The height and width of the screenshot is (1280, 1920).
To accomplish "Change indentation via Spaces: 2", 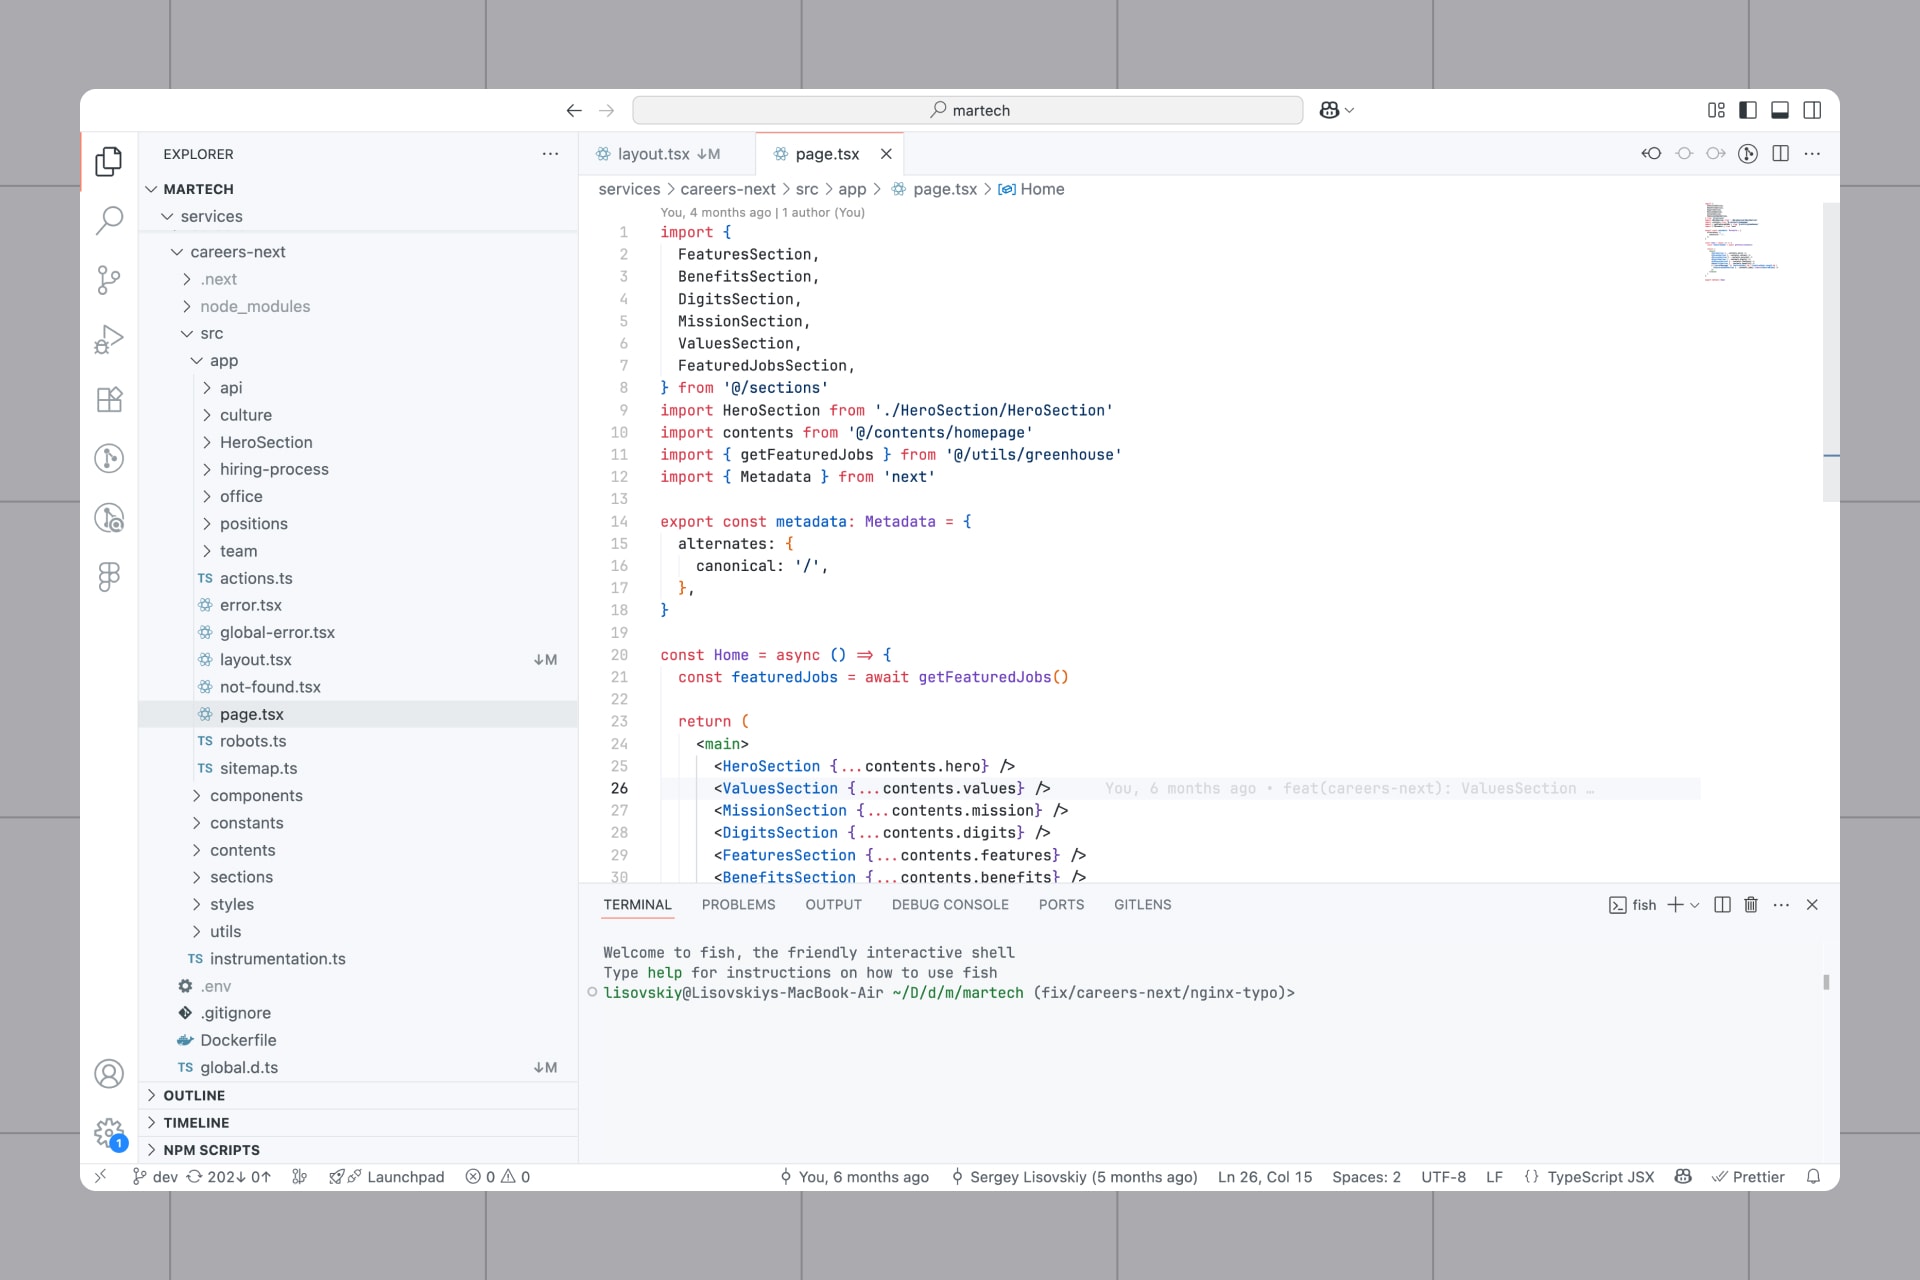I will click(1366, 1177).
